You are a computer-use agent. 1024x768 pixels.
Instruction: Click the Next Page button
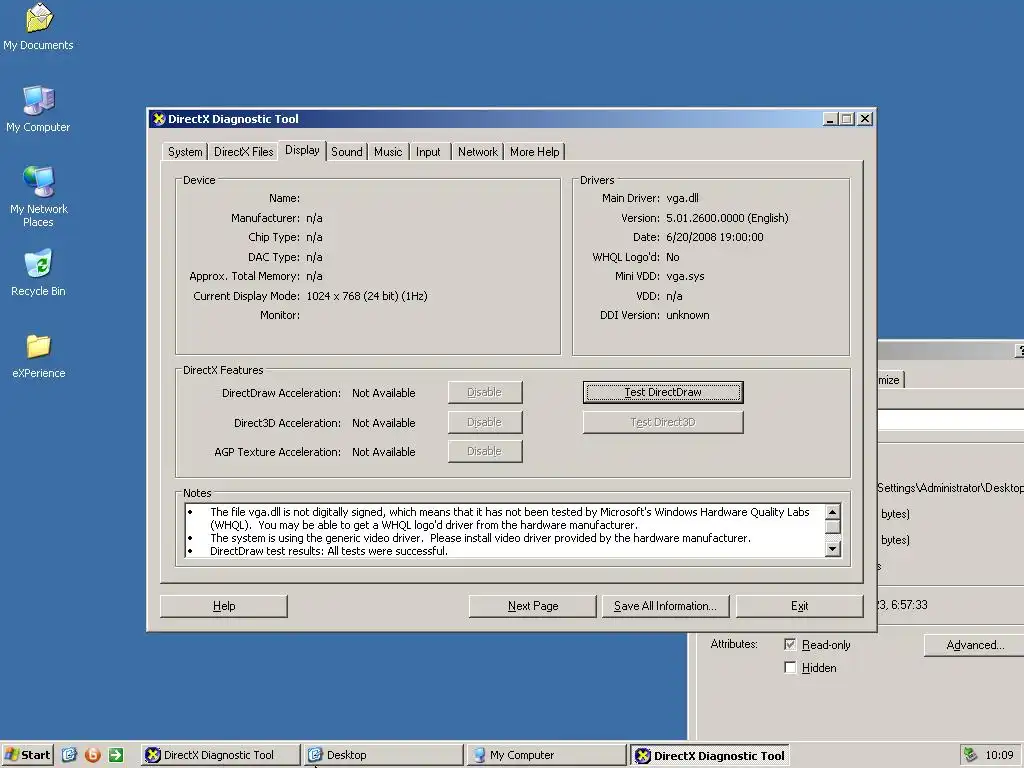click(533, 606)
